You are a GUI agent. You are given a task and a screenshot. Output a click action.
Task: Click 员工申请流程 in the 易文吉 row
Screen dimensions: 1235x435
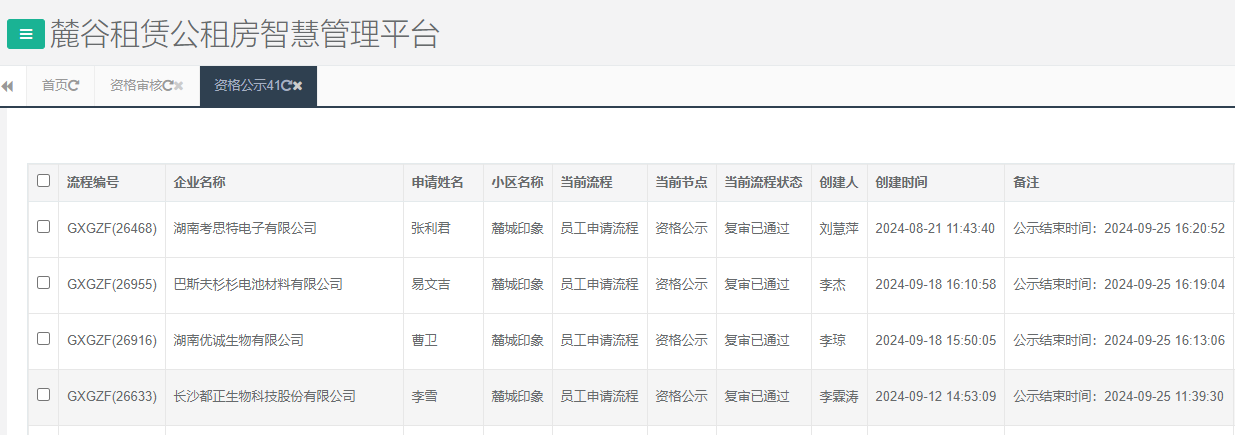click(599, 285)
